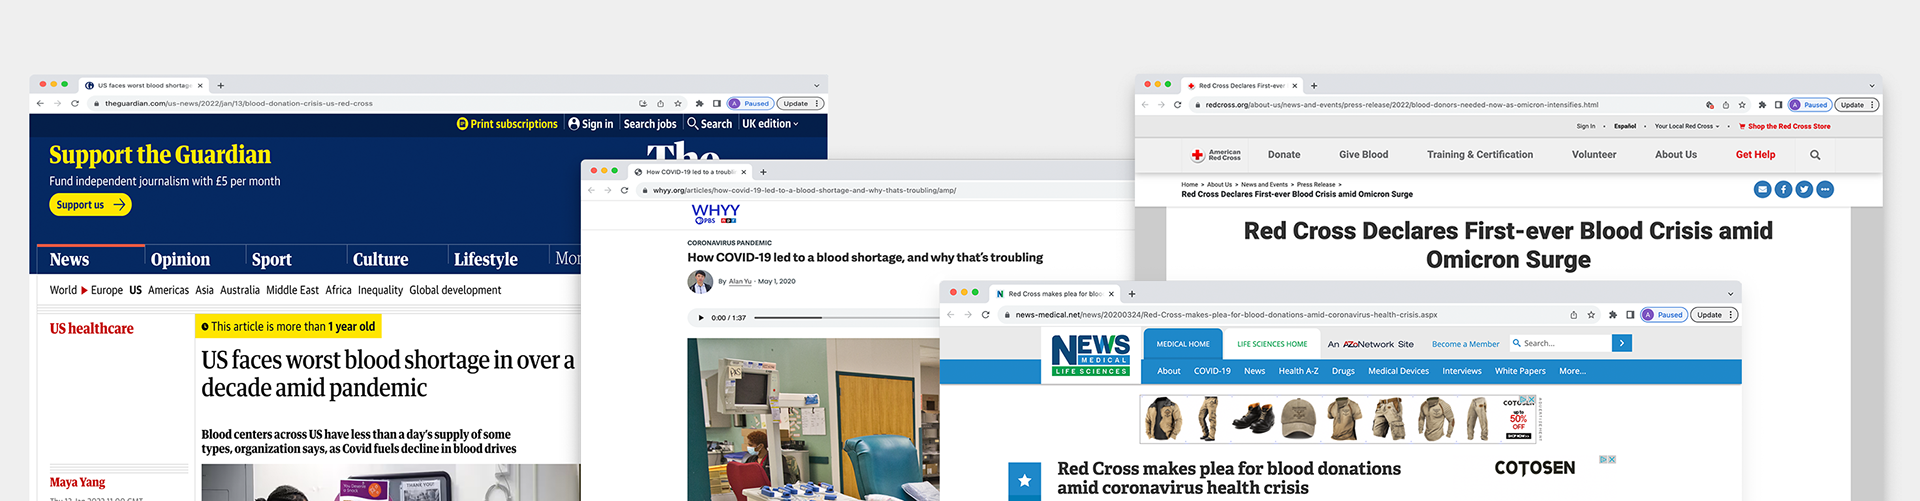Click the News-Medical search field
This screenshot has height=501, width=1920.
[x=1561, y=343]
